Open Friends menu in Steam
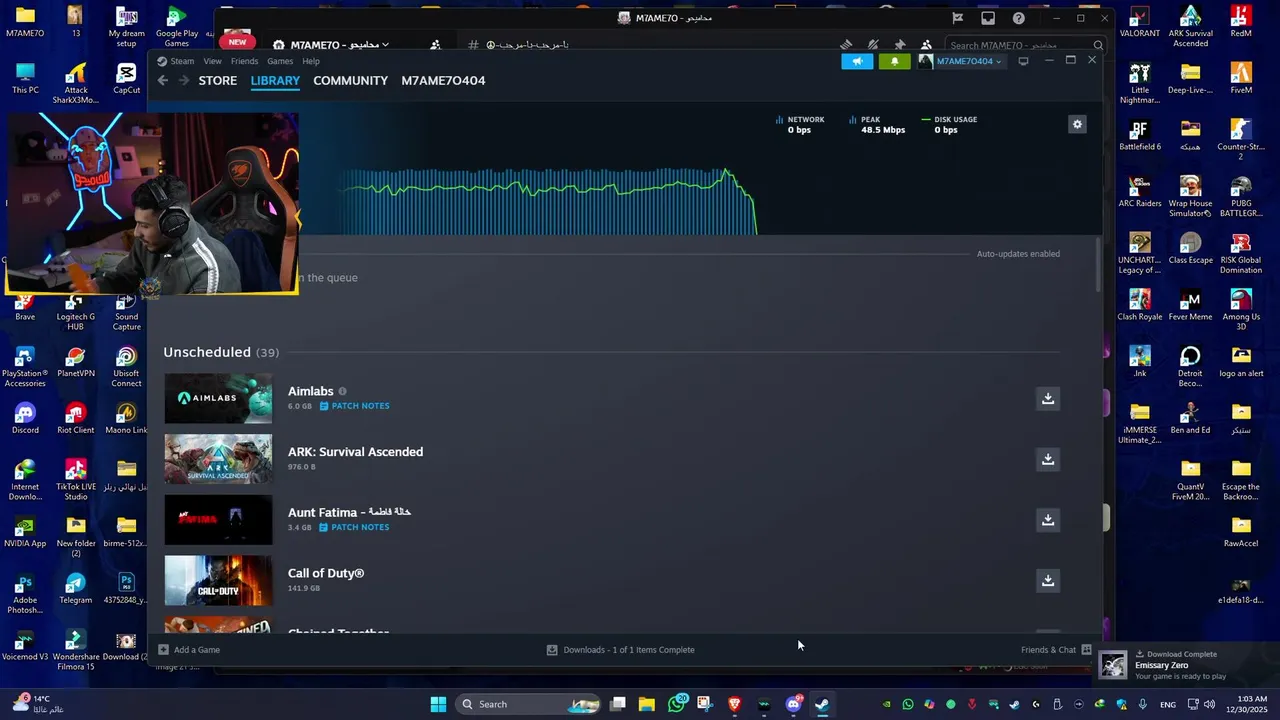 tap(244, 61)
